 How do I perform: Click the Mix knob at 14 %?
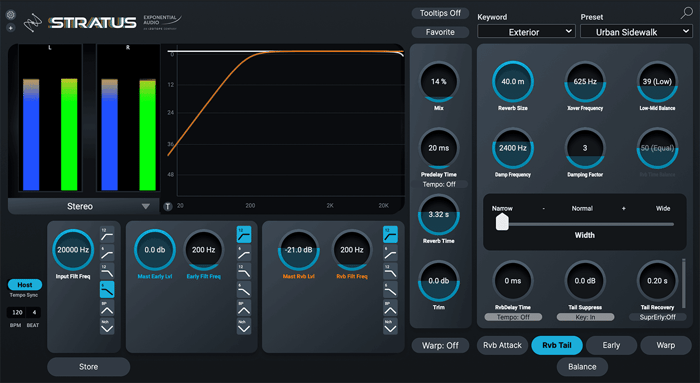pyautogui.click(x=439, y=82)
